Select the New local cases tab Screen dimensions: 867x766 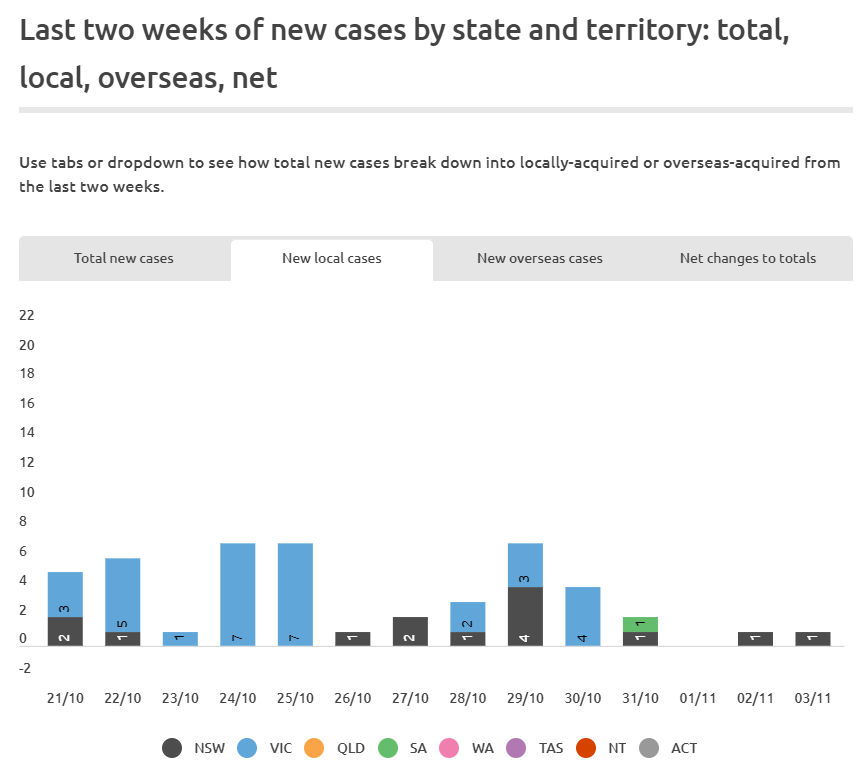pyautogui.click(x=332, y=259)
